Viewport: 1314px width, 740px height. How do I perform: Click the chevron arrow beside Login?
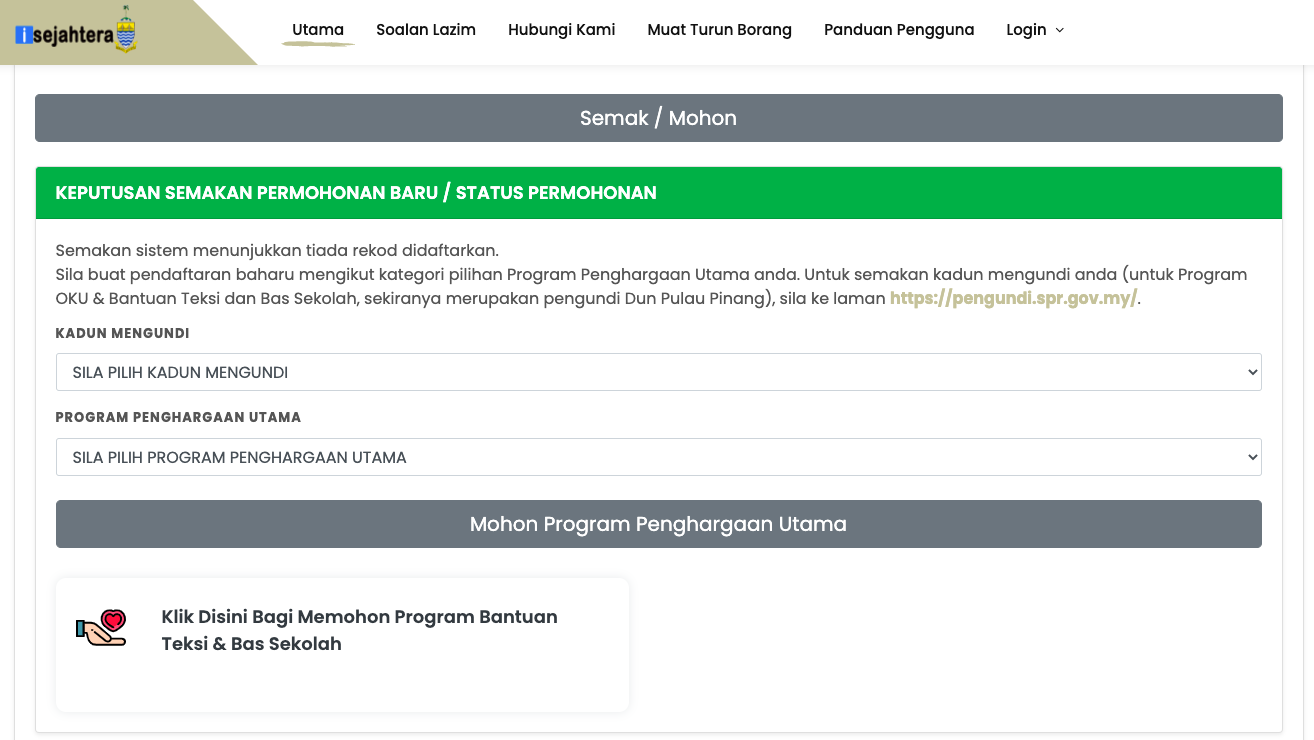point(1060,30)
